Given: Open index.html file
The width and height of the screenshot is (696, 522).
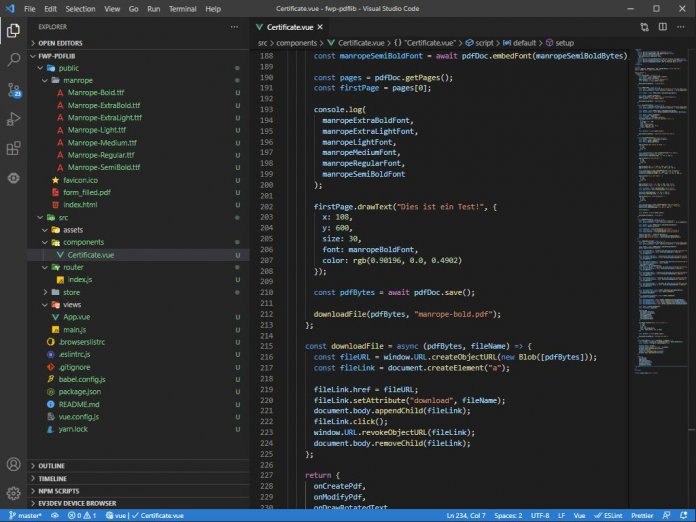Looking at the screenshot, I should tap(138, 205).
